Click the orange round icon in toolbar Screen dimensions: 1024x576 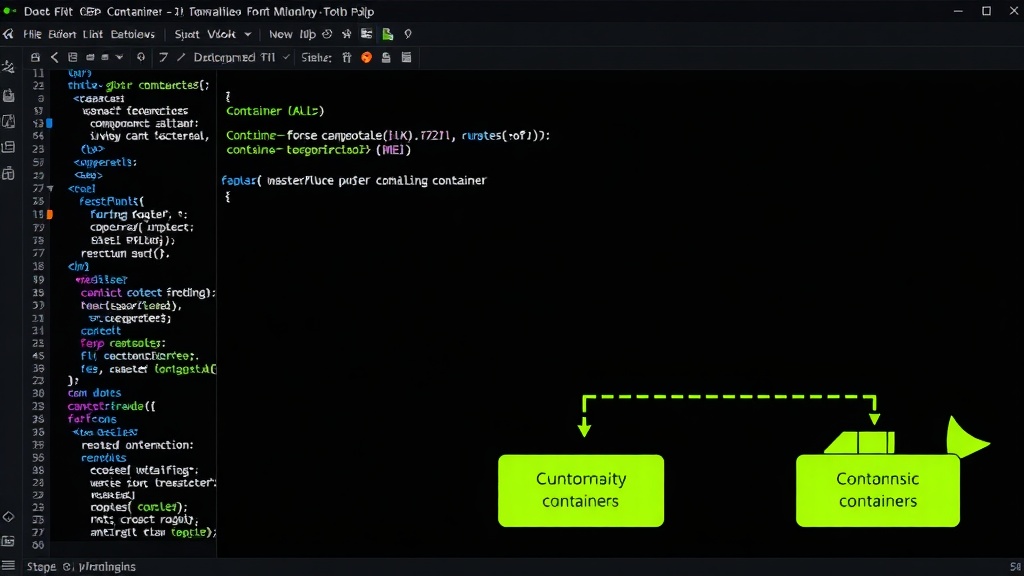point(366,57)
